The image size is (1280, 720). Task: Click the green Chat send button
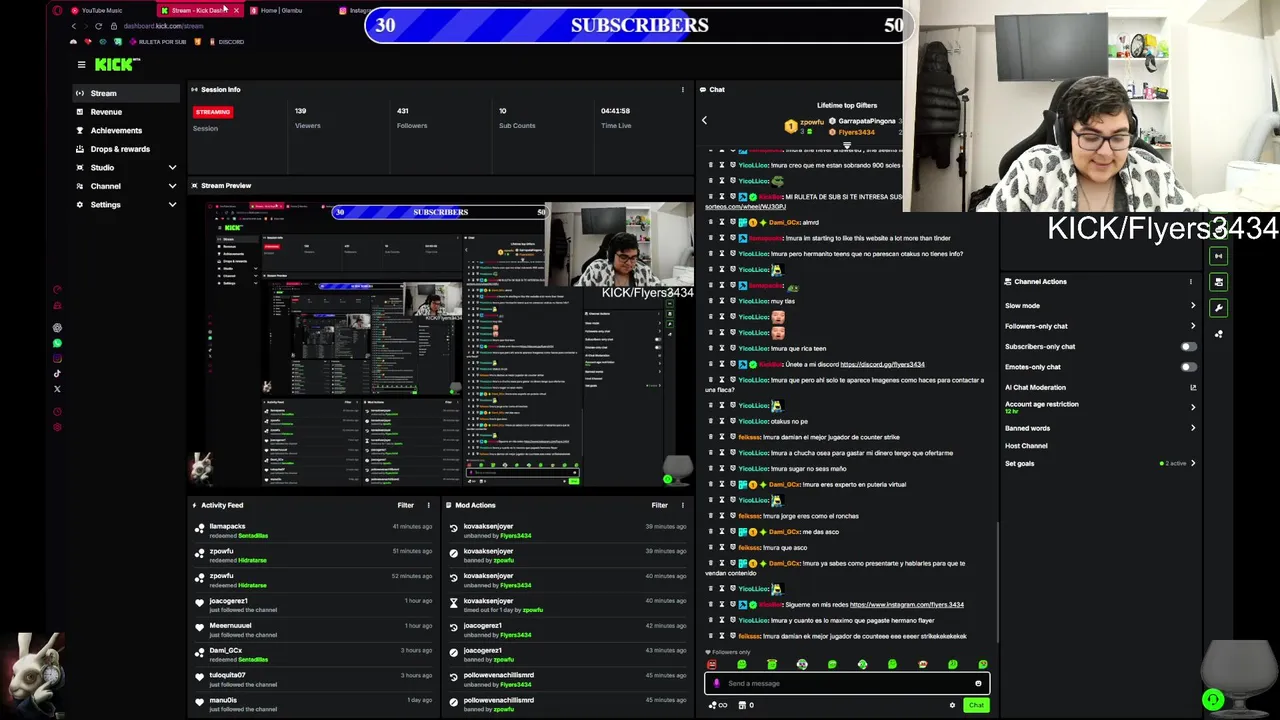[976, 705]
